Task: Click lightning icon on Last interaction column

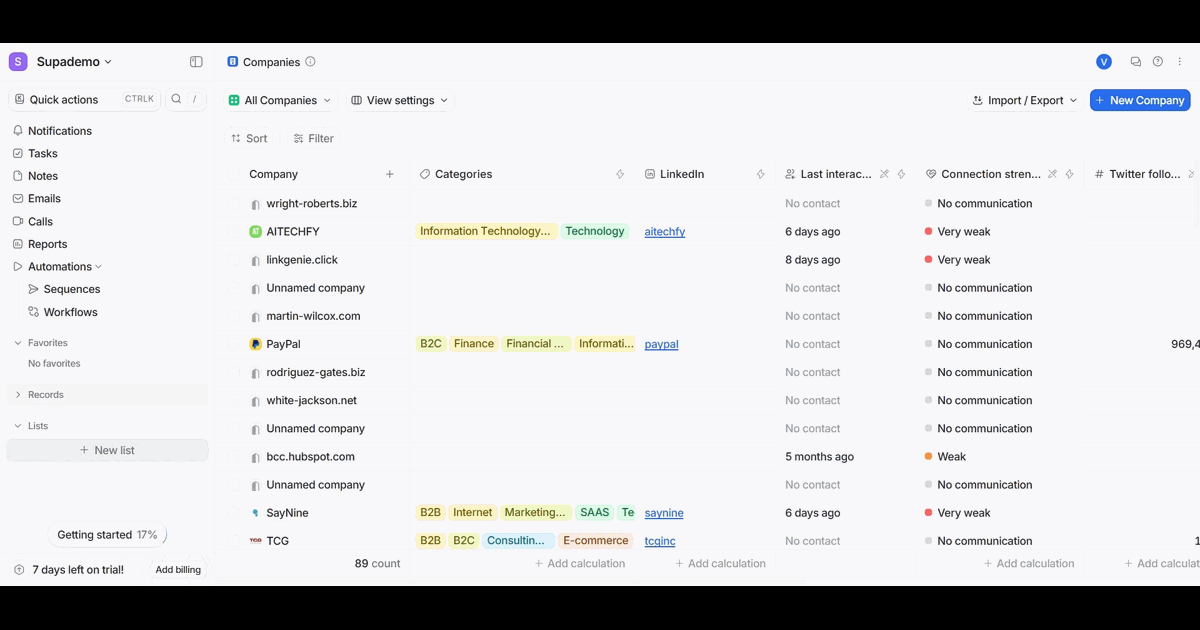Action: pyautogui.click(x=901, y=174)
